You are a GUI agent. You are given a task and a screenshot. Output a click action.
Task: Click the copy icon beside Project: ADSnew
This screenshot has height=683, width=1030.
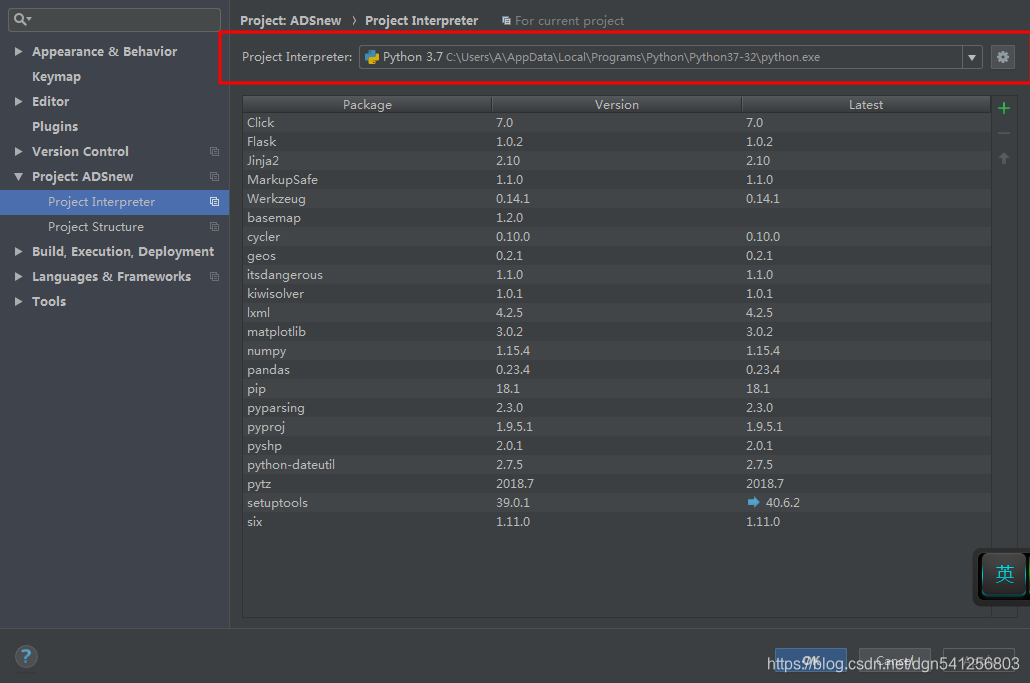point(214,177)
